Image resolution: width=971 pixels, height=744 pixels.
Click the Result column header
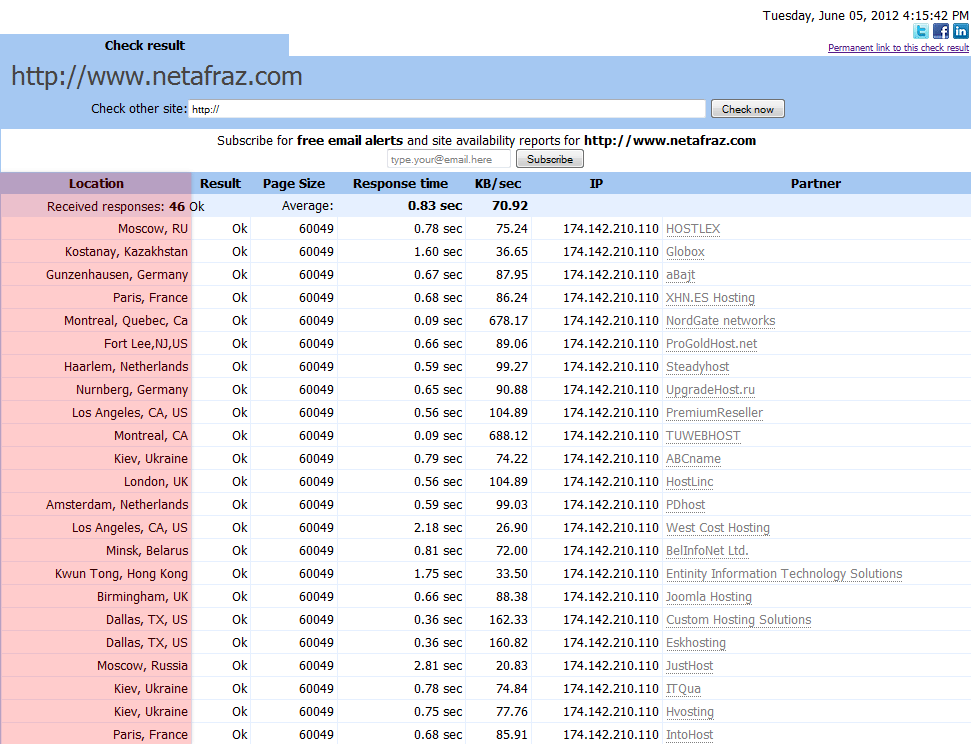click(220, 183)
